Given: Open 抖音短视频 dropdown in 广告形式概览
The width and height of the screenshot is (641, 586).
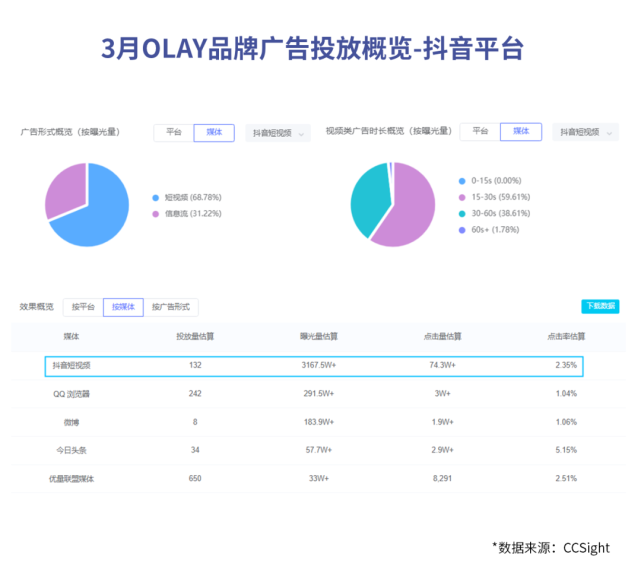Looking at the screenshot, I should tap(277, 133).
